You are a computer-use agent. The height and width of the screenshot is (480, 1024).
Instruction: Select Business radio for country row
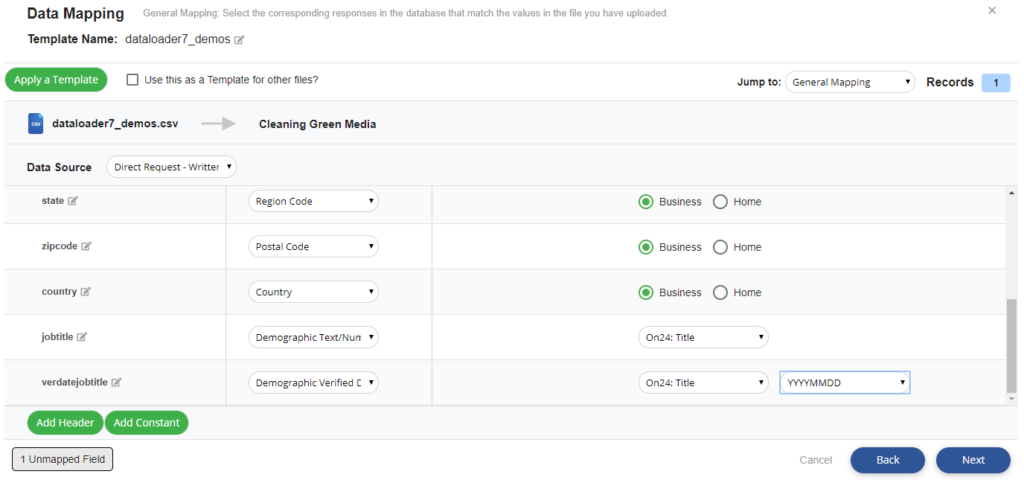[x=646, y=293]
